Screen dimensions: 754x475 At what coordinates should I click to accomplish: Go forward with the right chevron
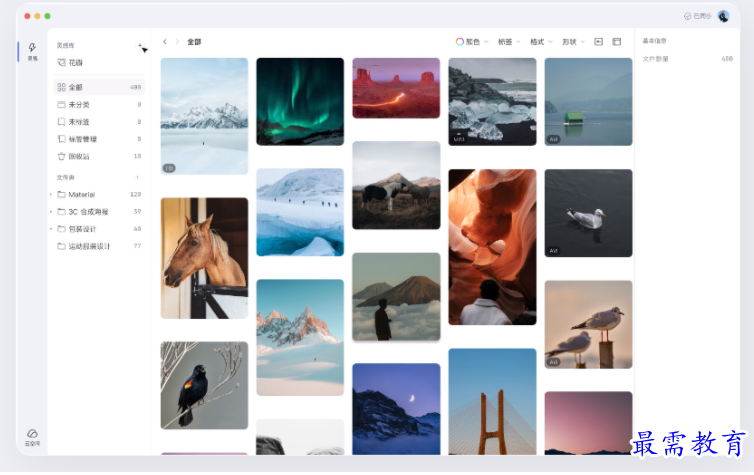click(177, 42)
